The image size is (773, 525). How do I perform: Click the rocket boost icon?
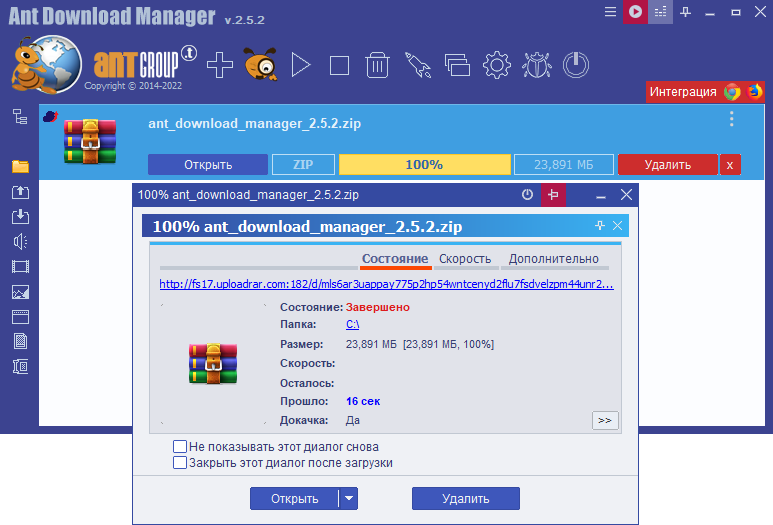click(x=418, y=65)
